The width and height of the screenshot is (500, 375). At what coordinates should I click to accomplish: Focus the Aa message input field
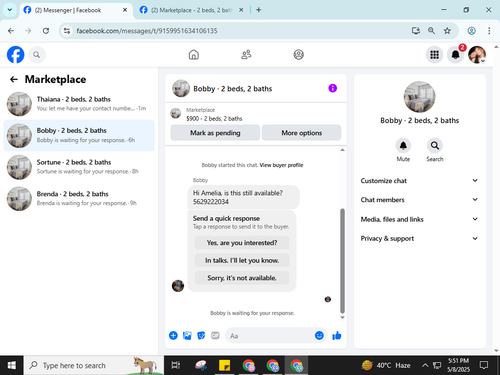[x=270, y=336]
